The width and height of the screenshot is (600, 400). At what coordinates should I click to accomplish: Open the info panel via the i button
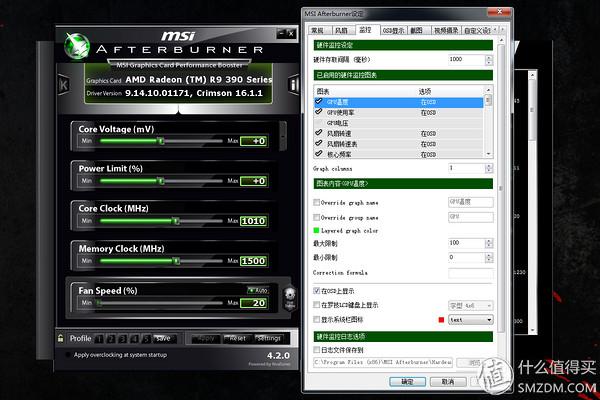coord(293,85)
